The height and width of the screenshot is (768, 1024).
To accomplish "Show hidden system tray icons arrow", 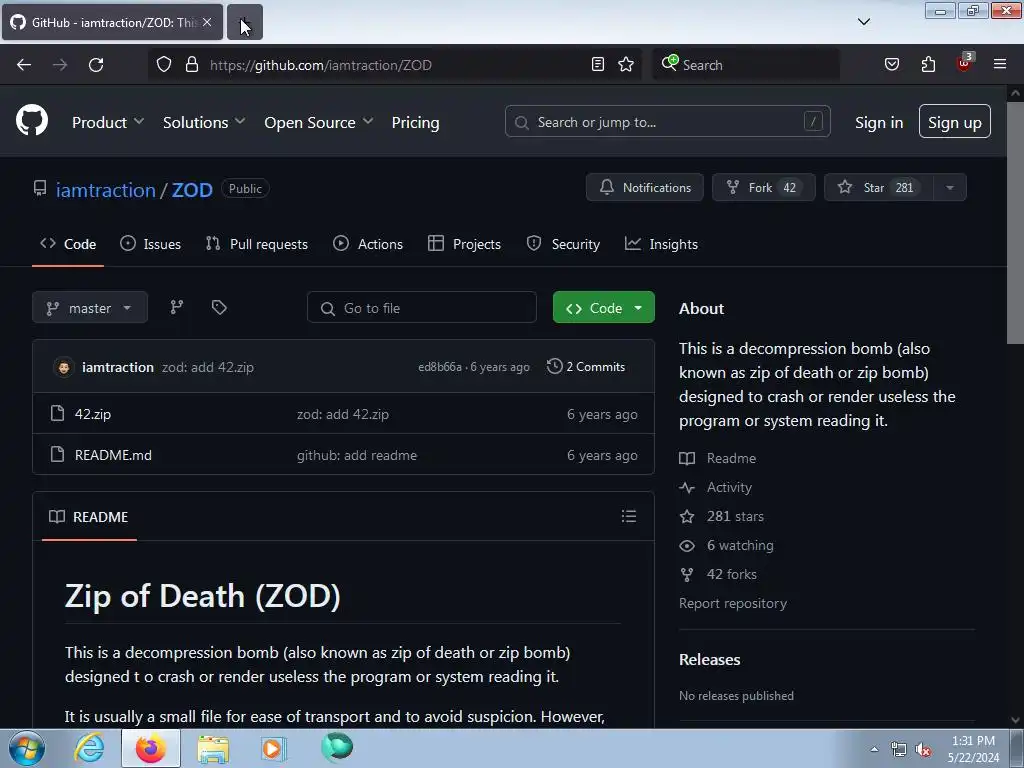I will [874, 749].
